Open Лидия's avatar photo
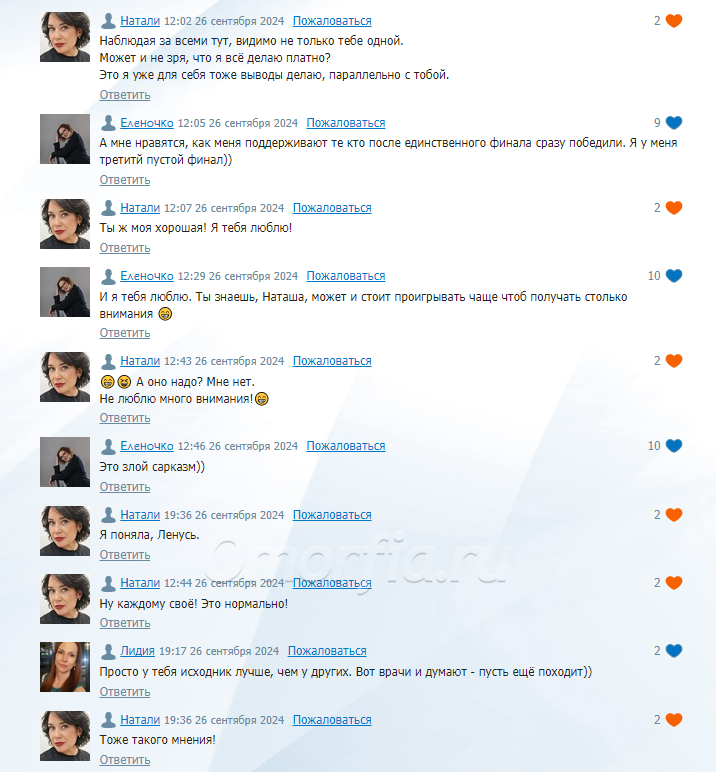This screenshot has height=772, width=716. pos(65,667)
